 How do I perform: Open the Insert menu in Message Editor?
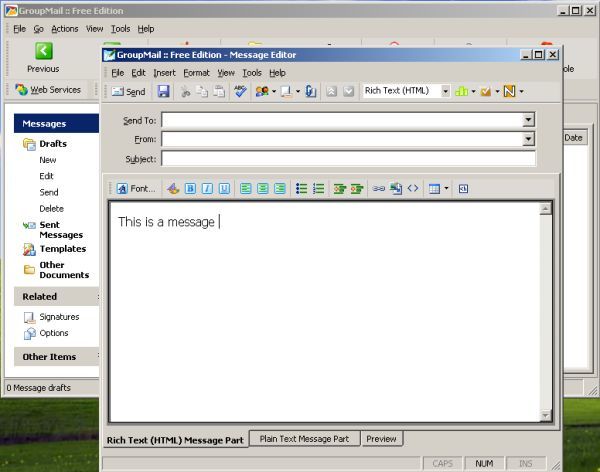pos(164,73)
